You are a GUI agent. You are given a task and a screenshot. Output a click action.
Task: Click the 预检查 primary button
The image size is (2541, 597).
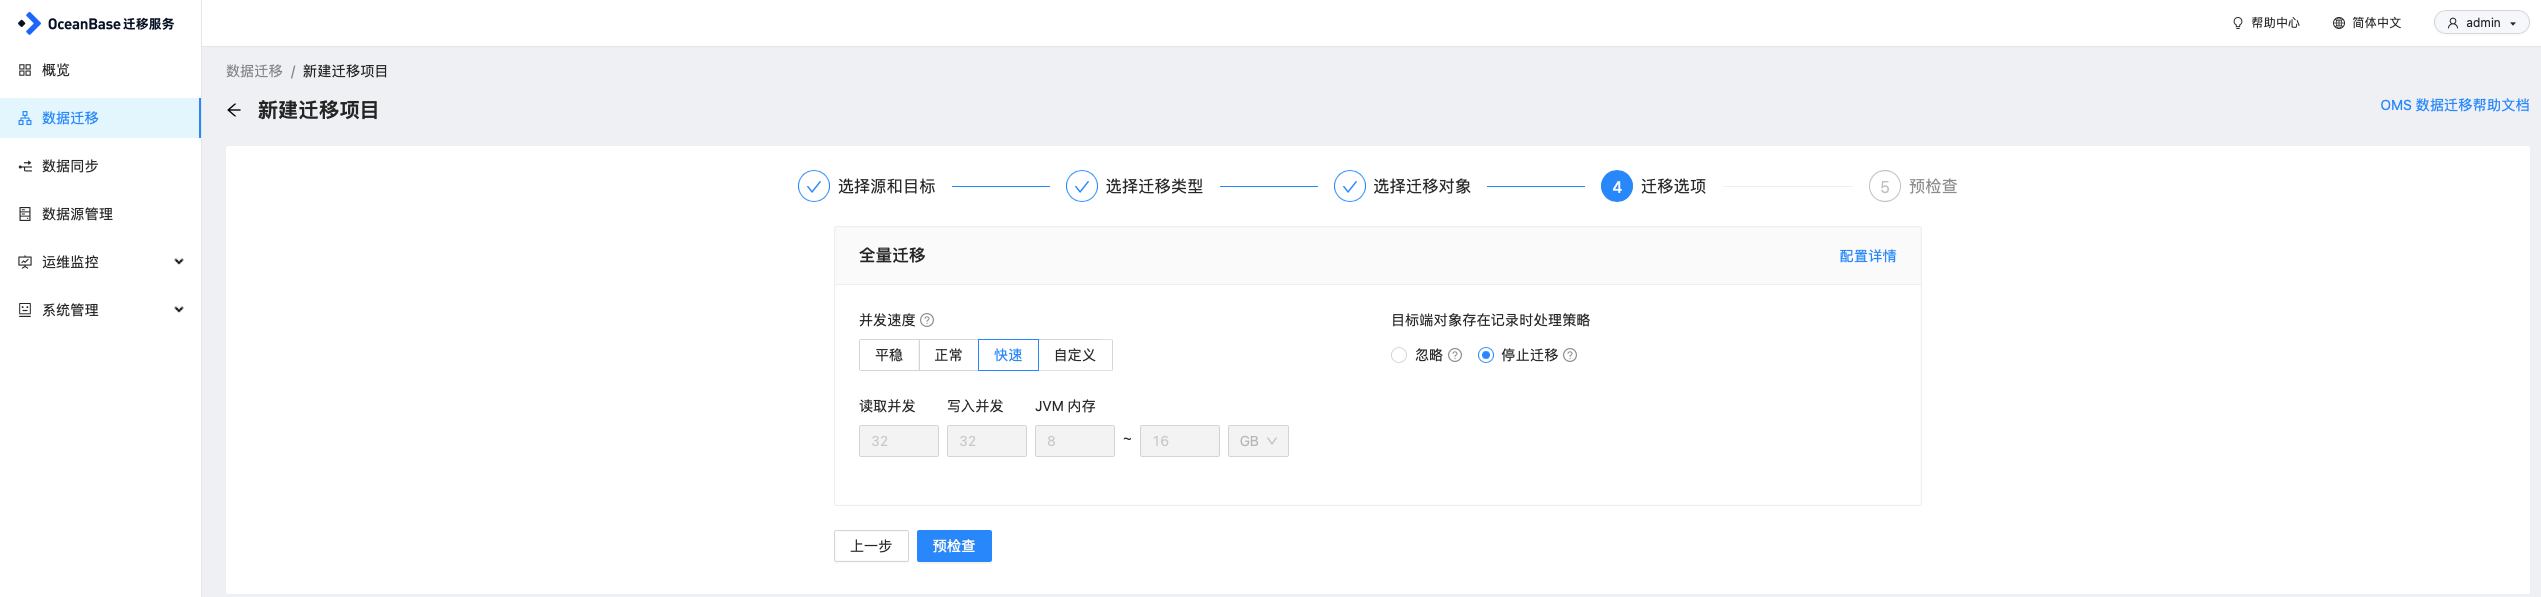(x=954, y=546)
